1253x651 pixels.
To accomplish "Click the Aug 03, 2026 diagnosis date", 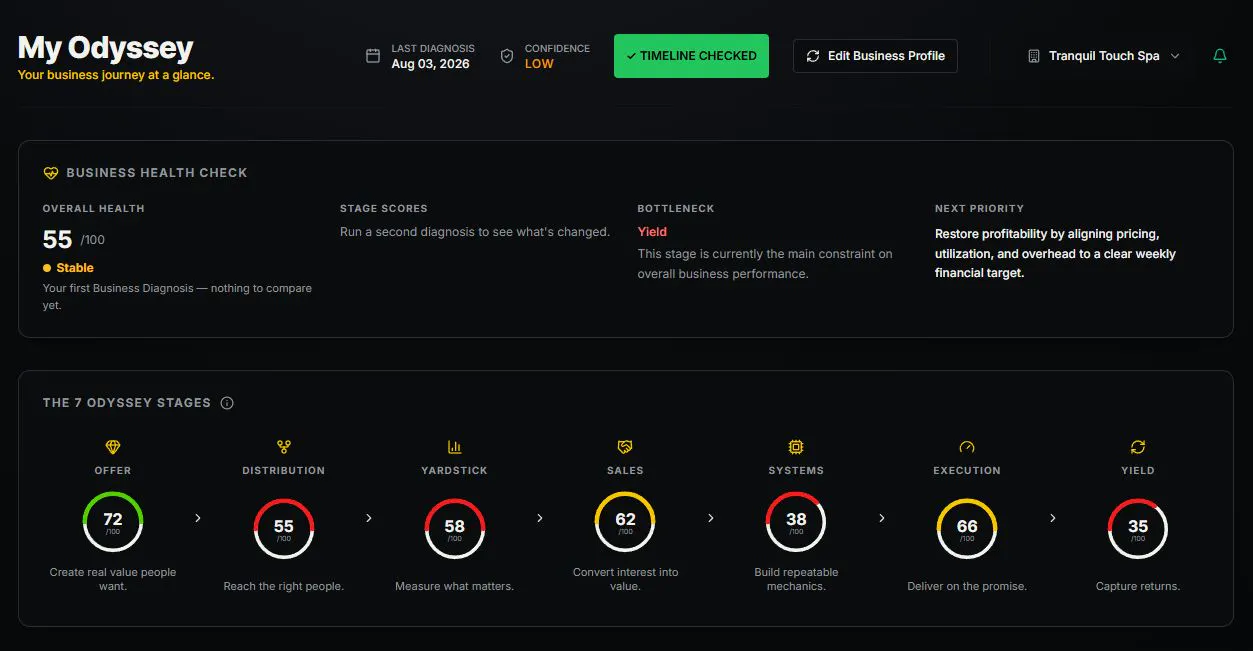I will 430,64.
